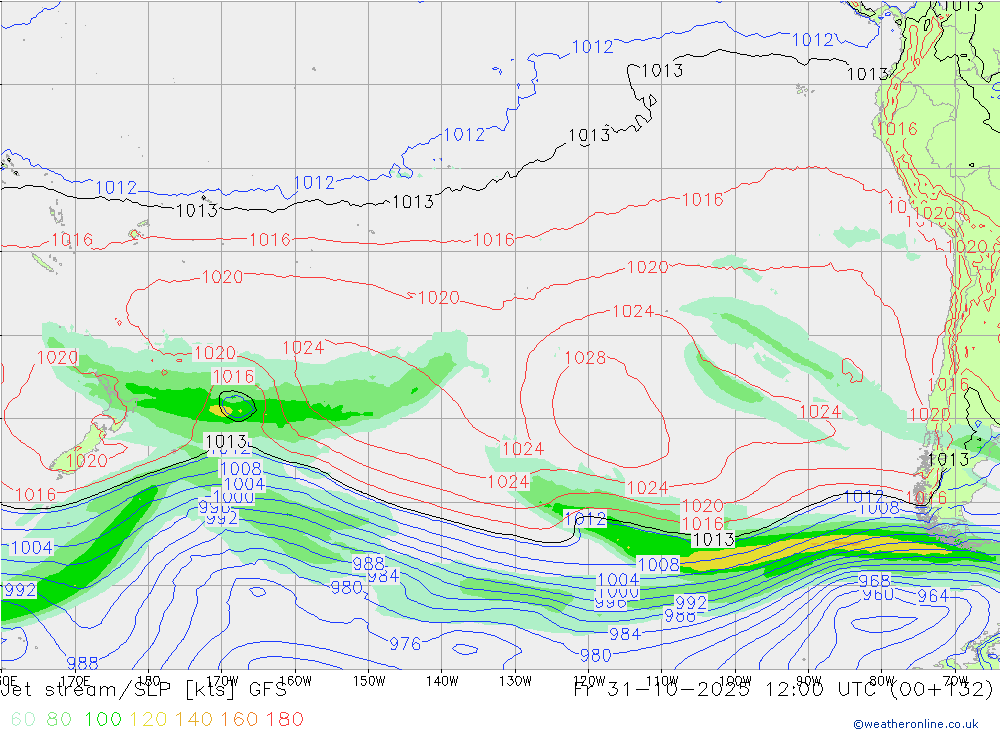
Task: Click the 968 isobar label
Action: click(x=874, y=581)
